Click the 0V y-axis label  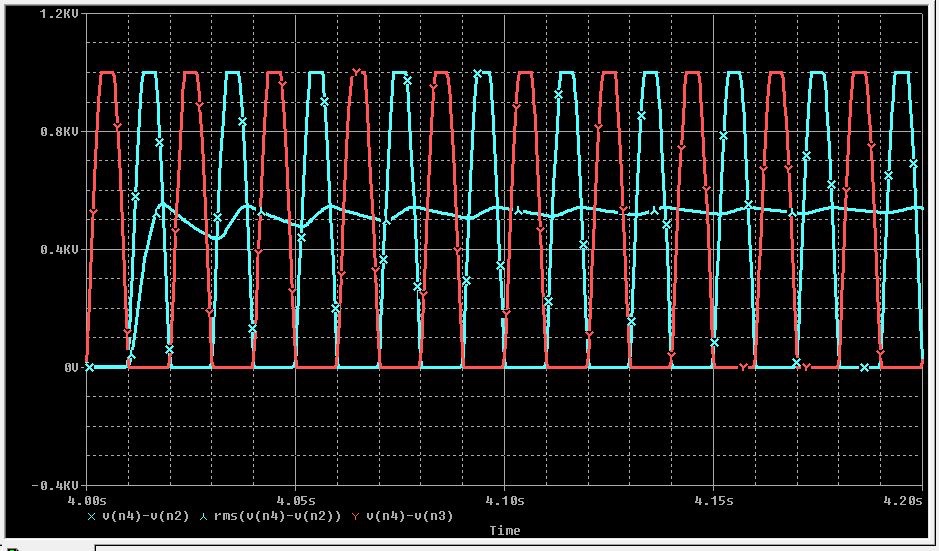[70, 368]
